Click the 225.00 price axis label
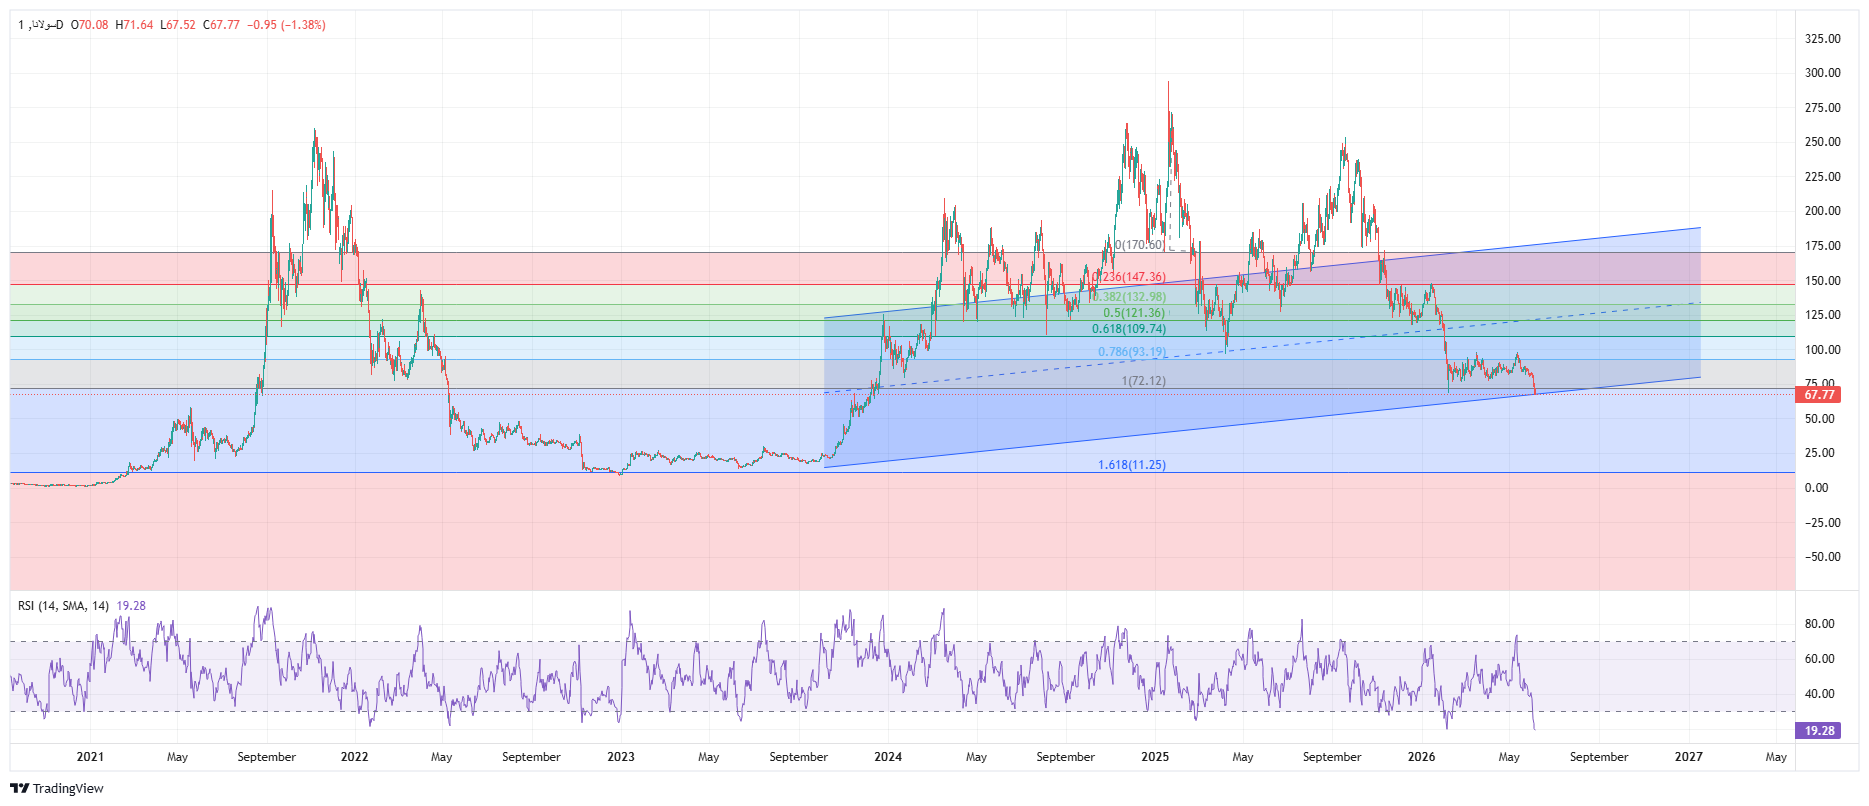1869x806 pixels. click(x=1822, y=177)
